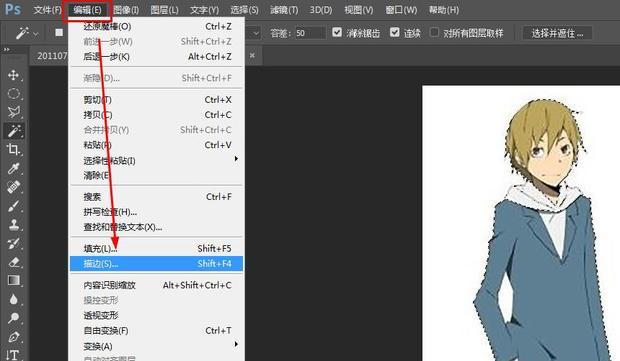620x361 pixels.
Task: Choose Clear (清除) in Edit menu
Action: click(x=157, y=175)
